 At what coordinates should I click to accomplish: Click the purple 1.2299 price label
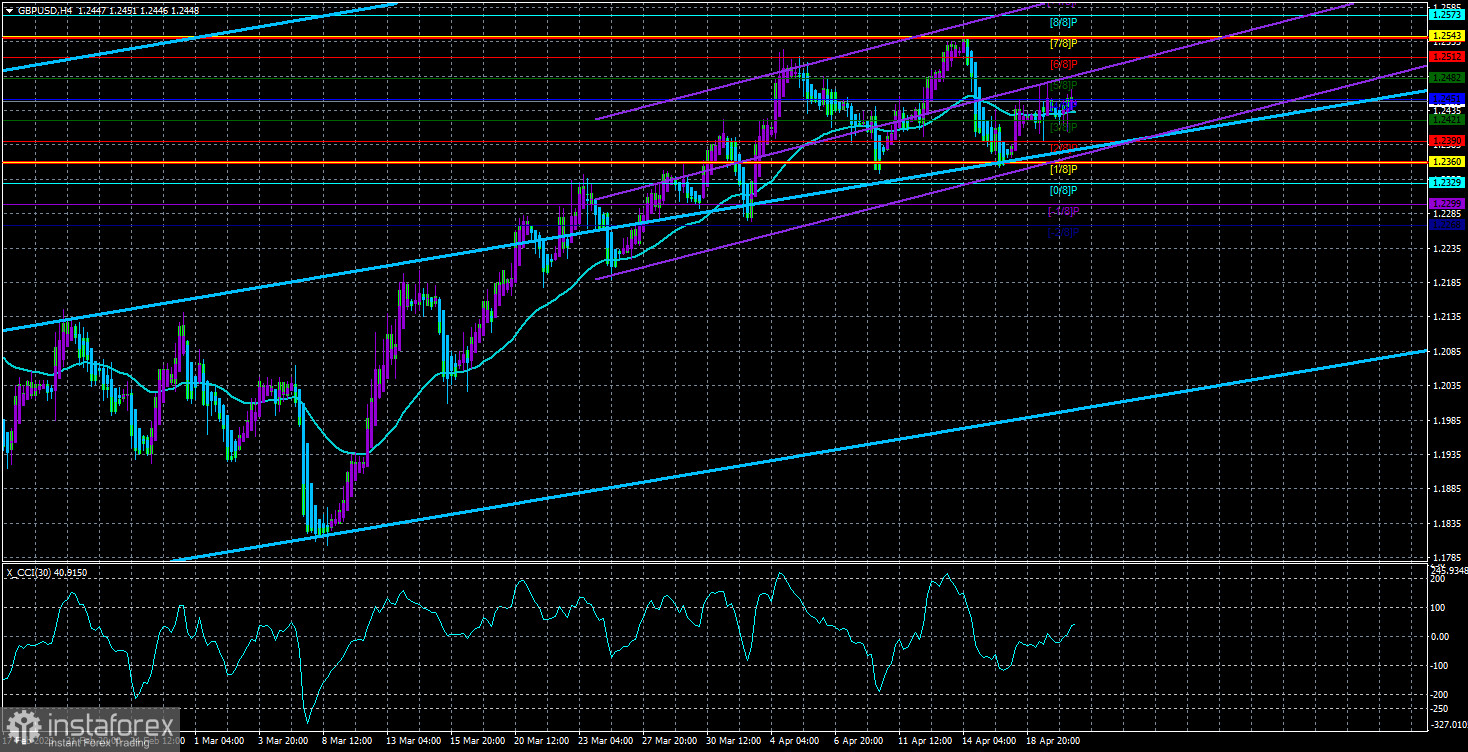(x=1448, y=203)
